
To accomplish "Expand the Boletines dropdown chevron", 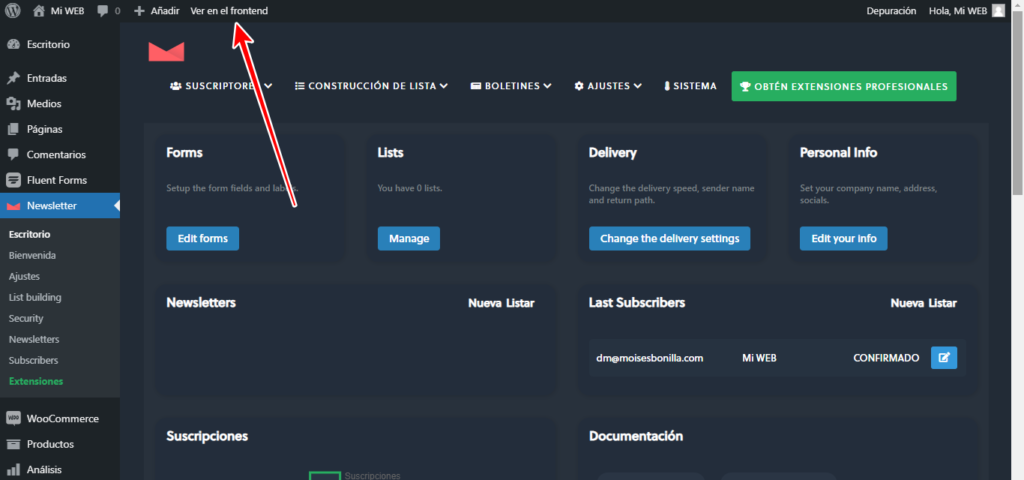I will (547, 86).
